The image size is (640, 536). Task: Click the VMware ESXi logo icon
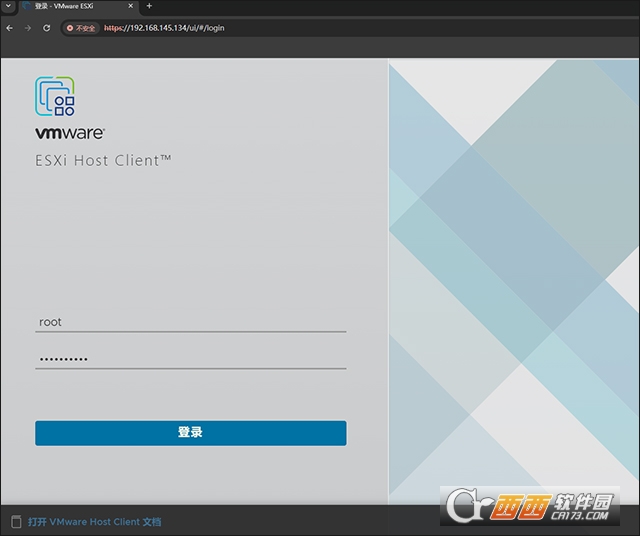pyautogui.click(x=56, y=97)
